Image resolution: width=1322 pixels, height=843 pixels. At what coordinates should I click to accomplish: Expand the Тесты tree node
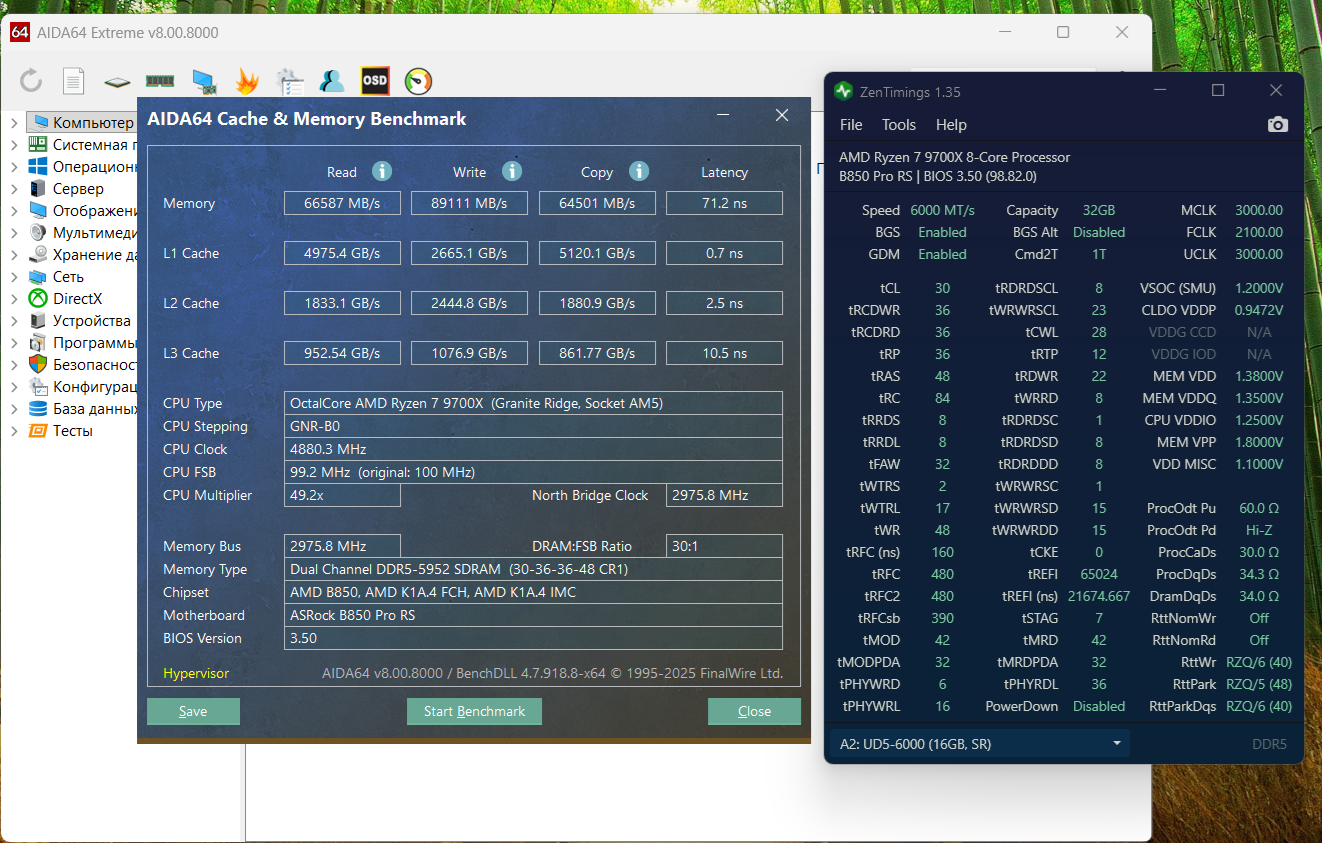tap(14, 430)
